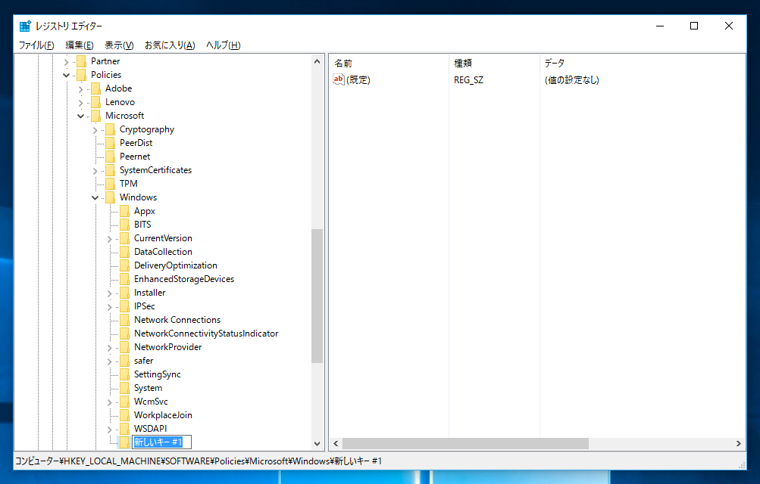Click the tree scroll down arrow
This screenshot has width=760, height=484.
coord(317,443)
